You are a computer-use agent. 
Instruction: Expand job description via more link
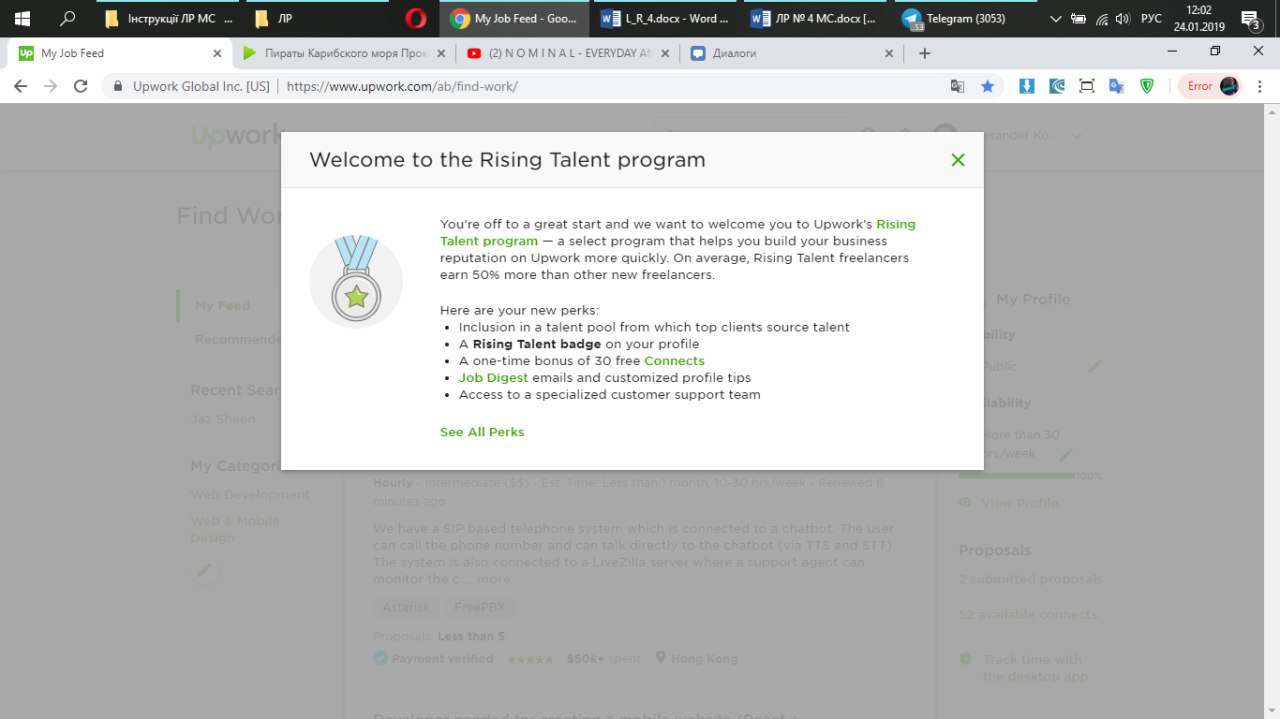tap(493, 579)
